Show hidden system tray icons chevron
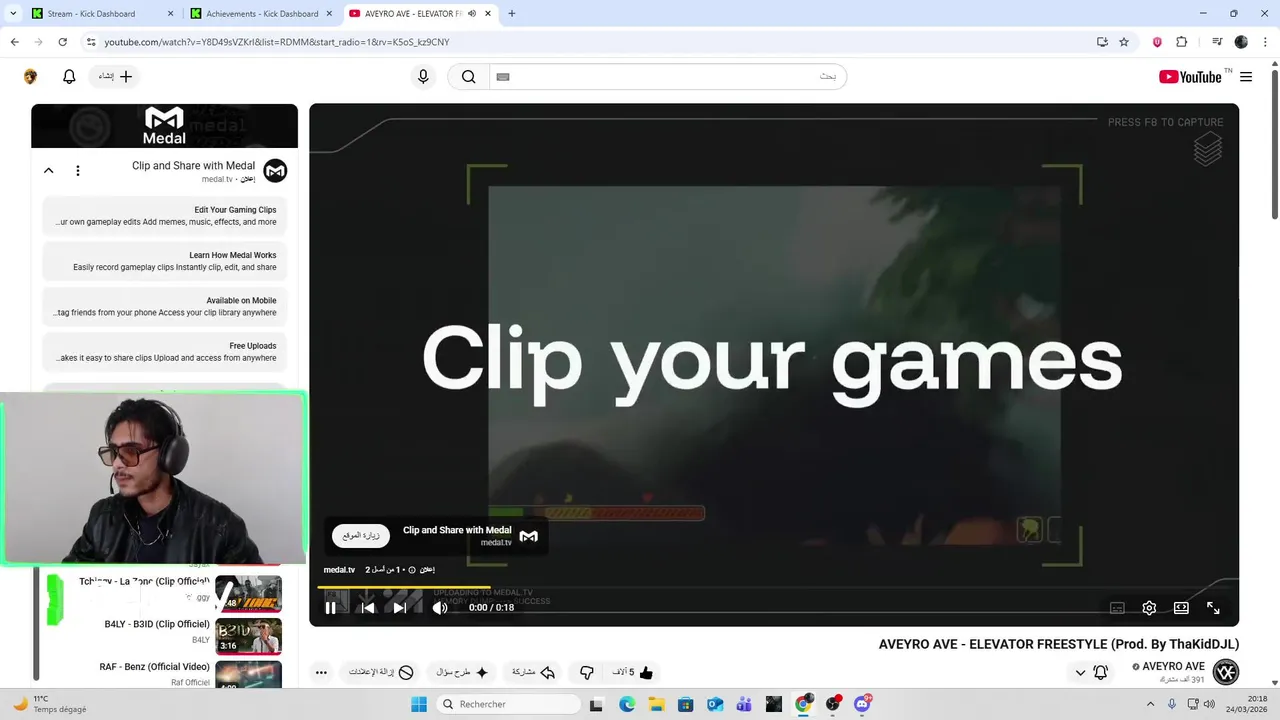The image size is (1280, 720). (x=1152, y=704)
